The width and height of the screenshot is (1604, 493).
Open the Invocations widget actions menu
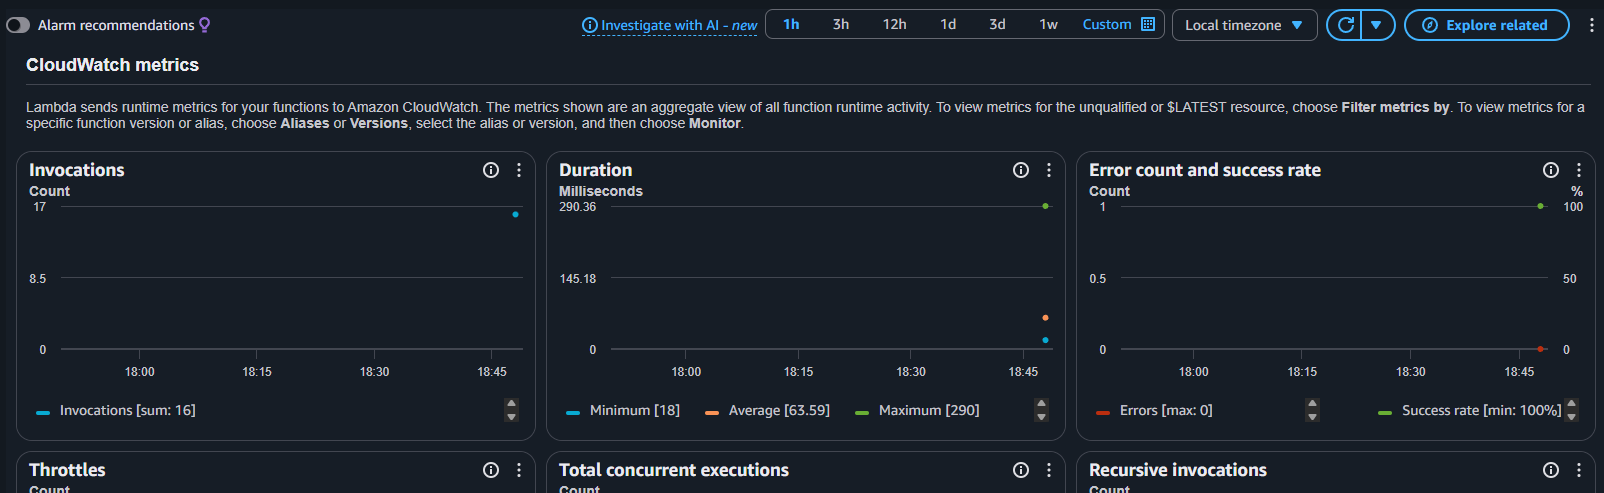coord(519,170)
